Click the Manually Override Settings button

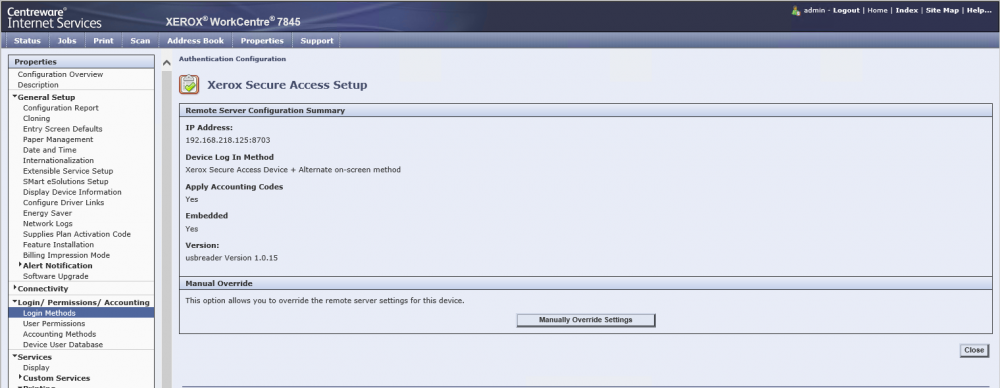[585, 320]
